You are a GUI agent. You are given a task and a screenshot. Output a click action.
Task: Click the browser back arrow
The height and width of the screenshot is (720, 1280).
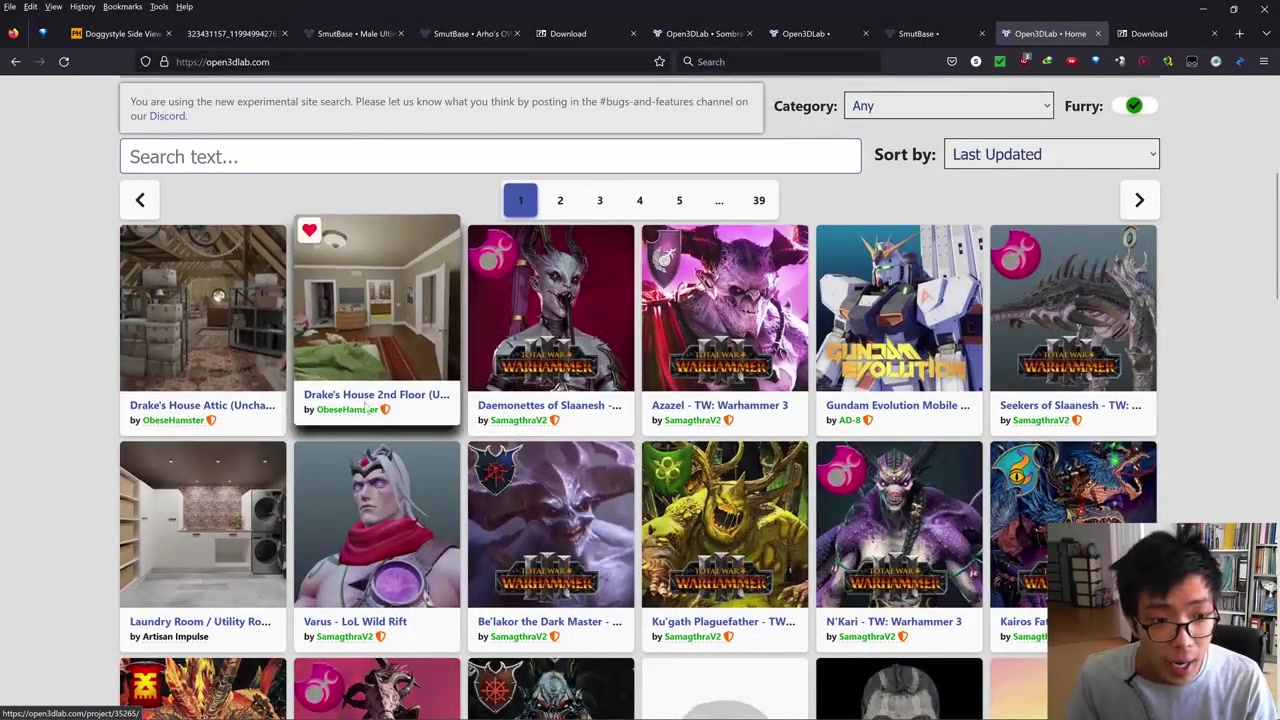(x=16, y=62)
